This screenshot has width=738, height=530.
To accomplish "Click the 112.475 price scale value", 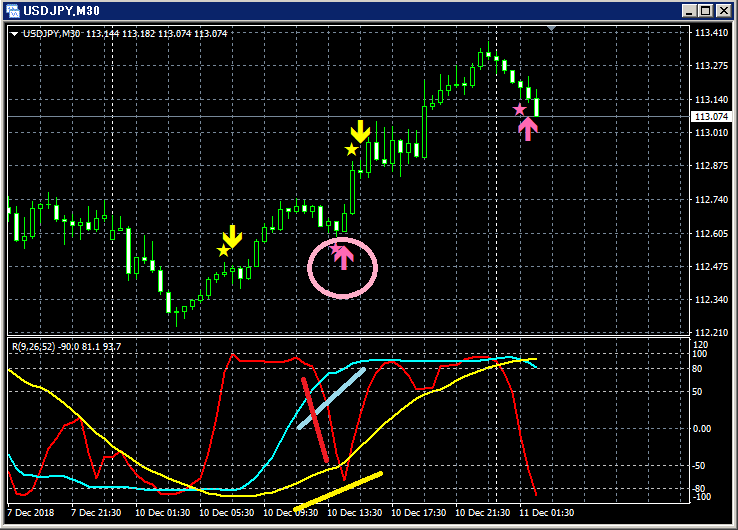I will tap(711, 266).
